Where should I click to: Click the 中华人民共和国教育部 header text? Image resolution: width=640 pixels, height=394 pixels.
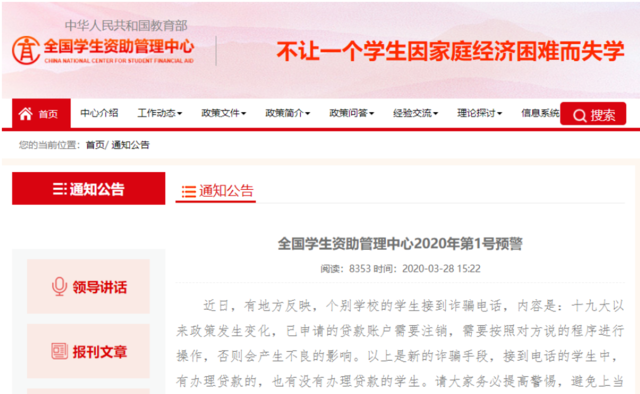pyautogui.click(x=126, y=26)
